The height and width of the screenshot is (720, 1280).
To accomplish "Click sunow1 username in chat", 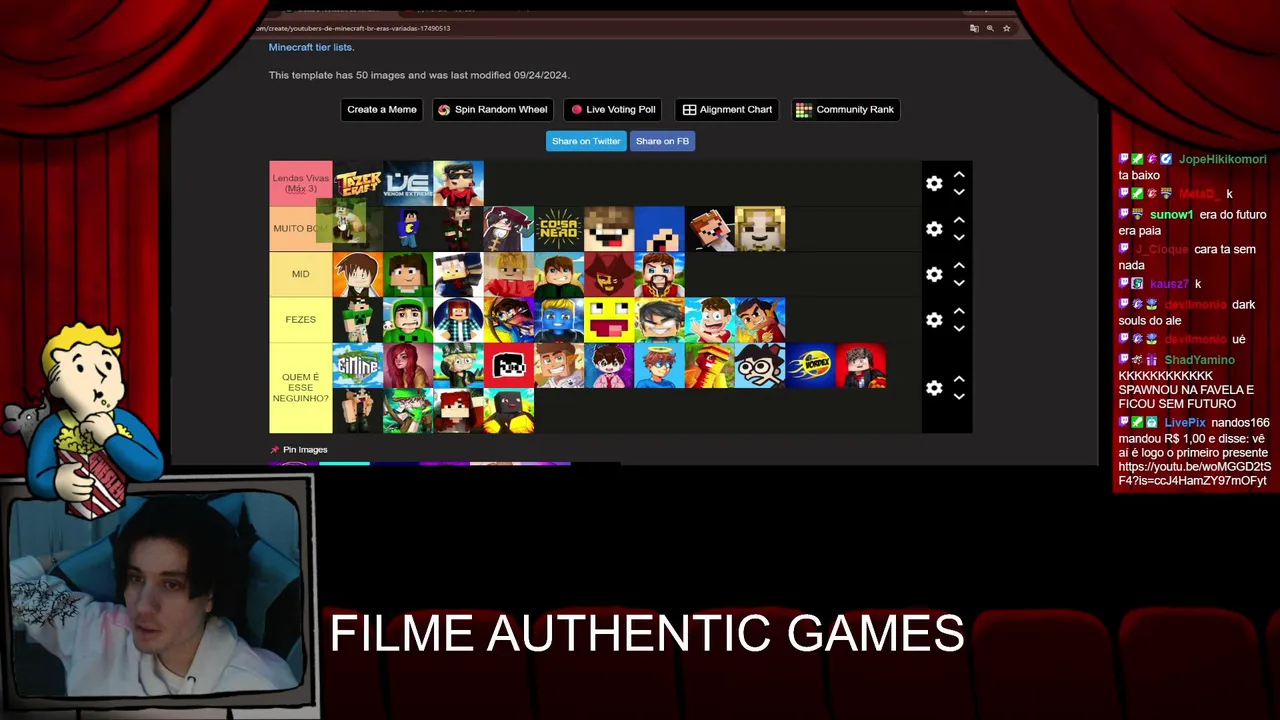I will 1171,215.
